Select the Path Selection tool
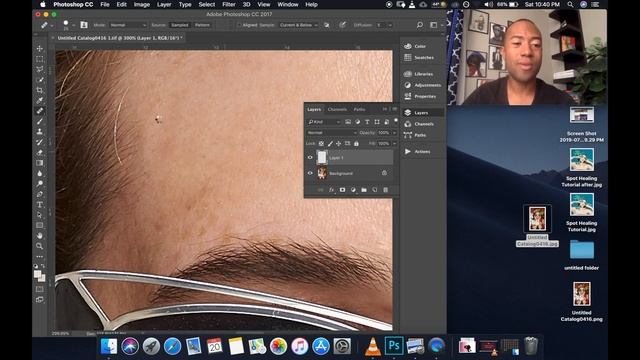640x360 pixels. [40, 215]
